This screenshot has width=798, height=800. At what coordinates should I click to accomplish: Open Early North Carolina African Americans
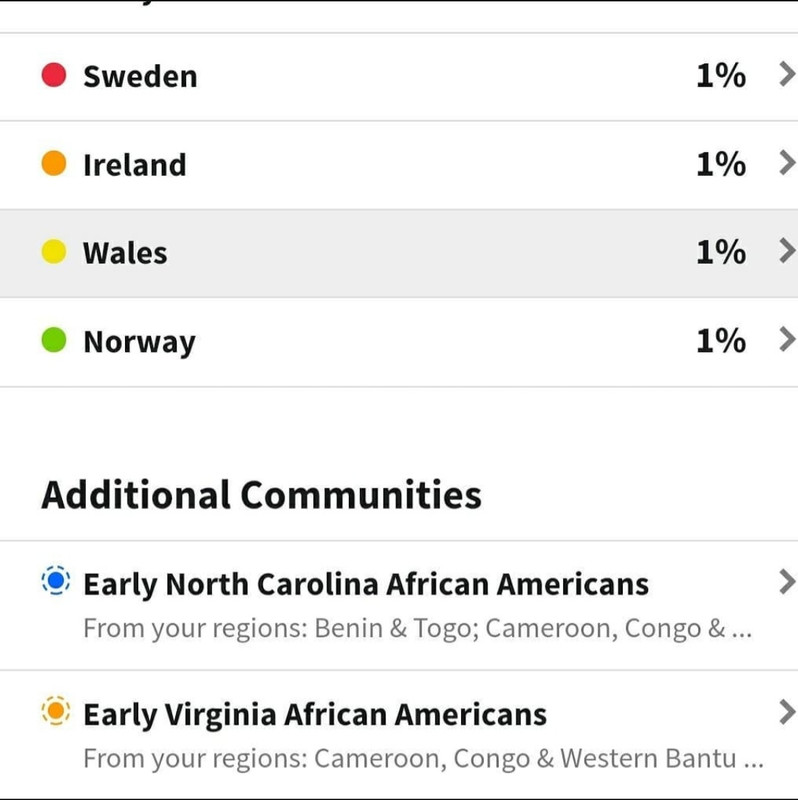(365, 583)
